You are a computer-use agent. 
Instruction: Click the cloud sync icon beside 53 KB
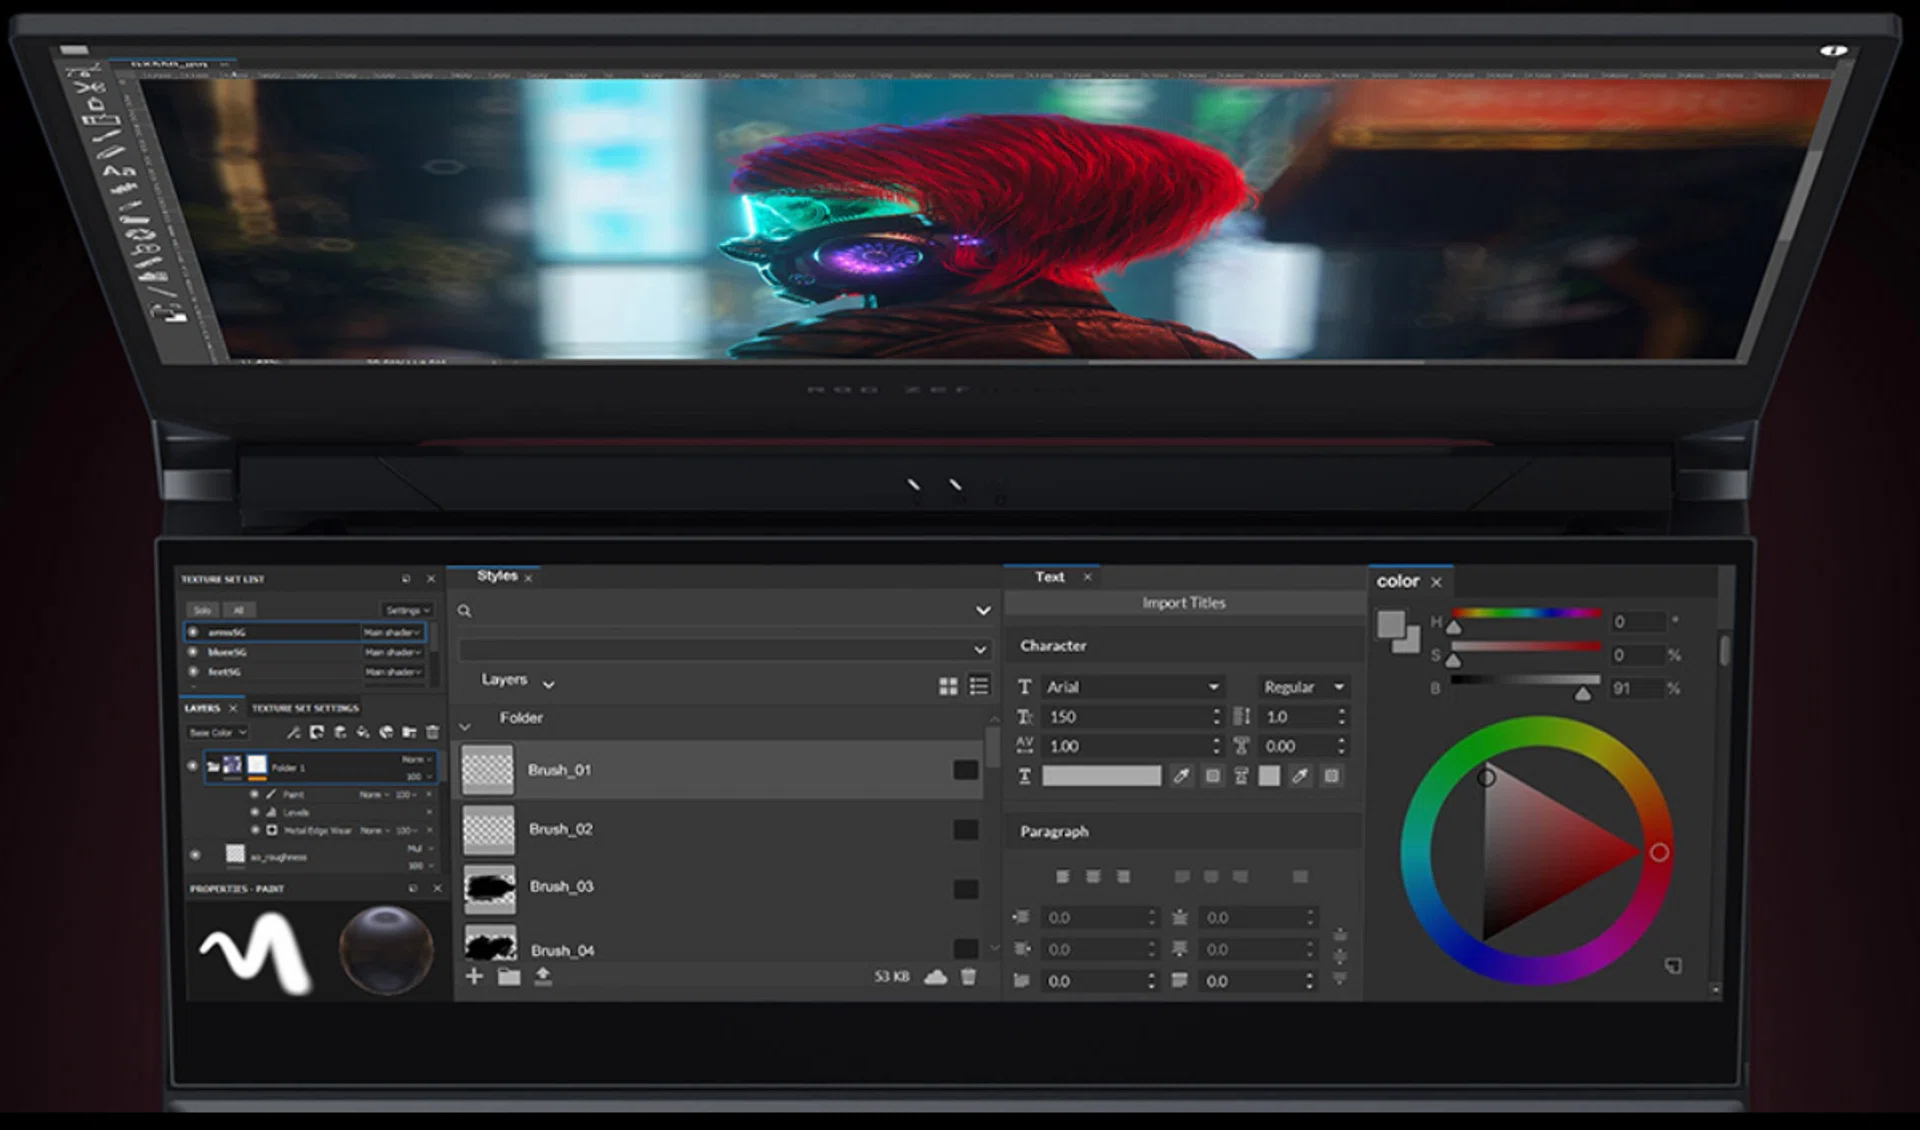pos(935,977)
